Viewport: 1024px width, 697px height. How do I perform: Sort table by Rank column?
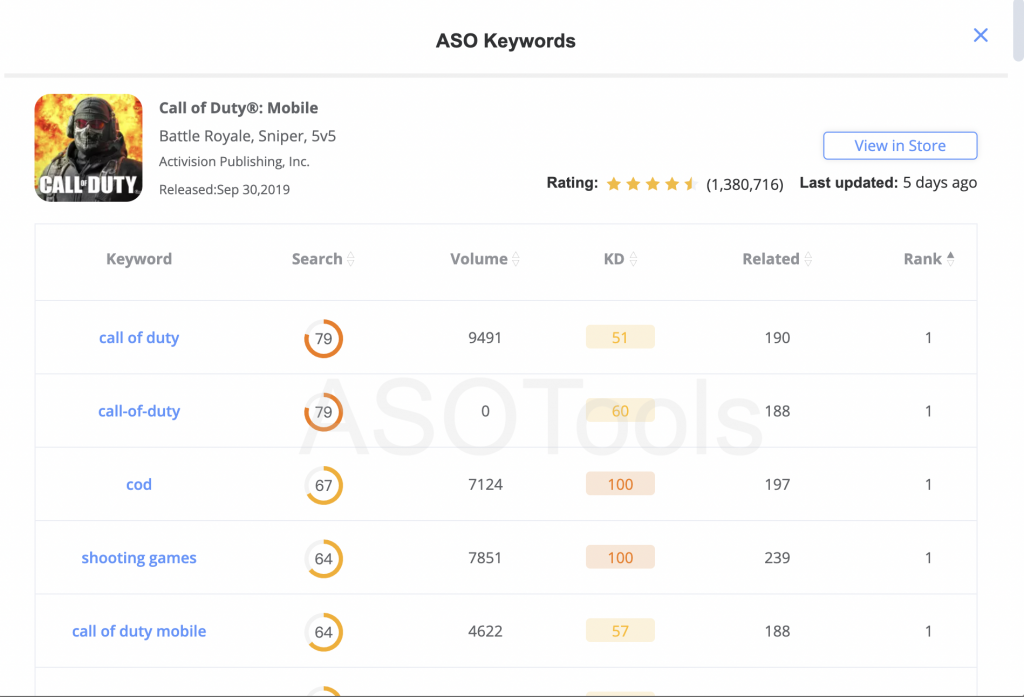click(929, 259)
